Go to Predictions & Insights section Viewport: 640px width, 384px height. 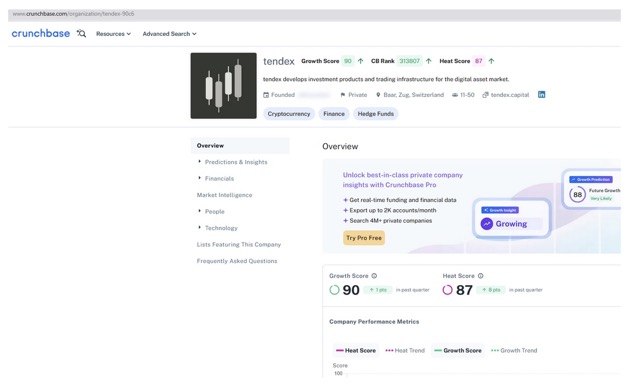(236, 162)
